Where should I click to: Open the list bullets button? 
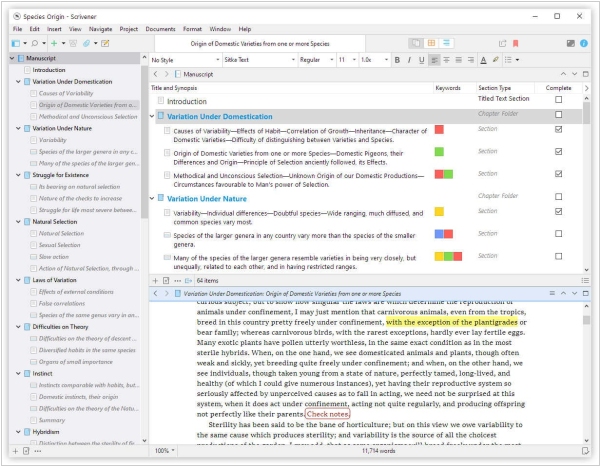[x=508, y=60]
